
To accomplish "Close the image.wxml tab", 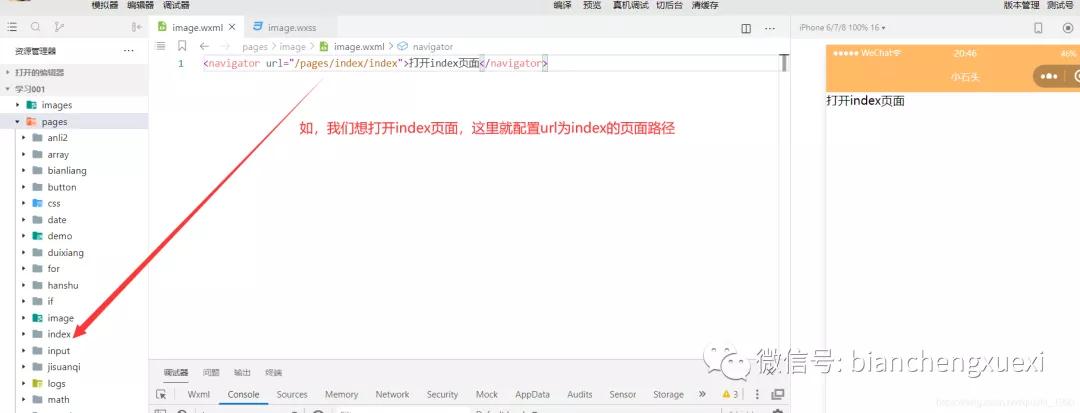I will [232, 28].
